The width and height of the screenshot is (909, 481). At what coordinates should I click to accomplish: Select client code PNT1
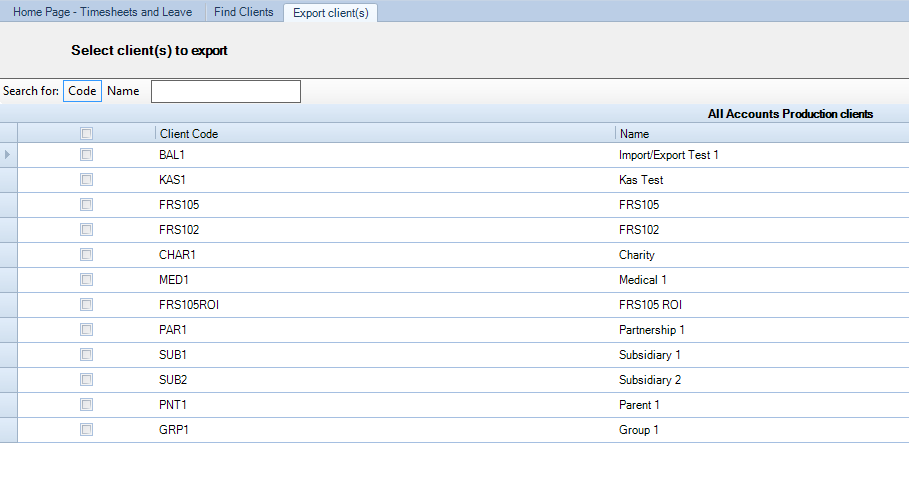[173, 405]
